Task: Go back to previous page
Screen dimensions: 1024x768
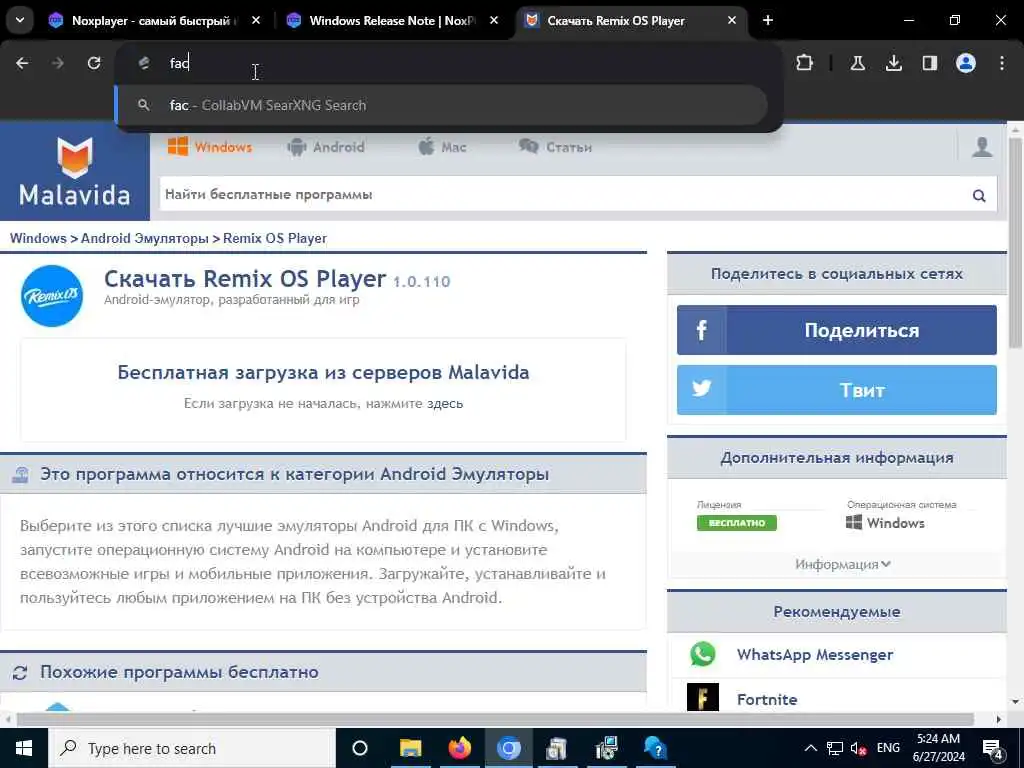Action: click(22, 63)
